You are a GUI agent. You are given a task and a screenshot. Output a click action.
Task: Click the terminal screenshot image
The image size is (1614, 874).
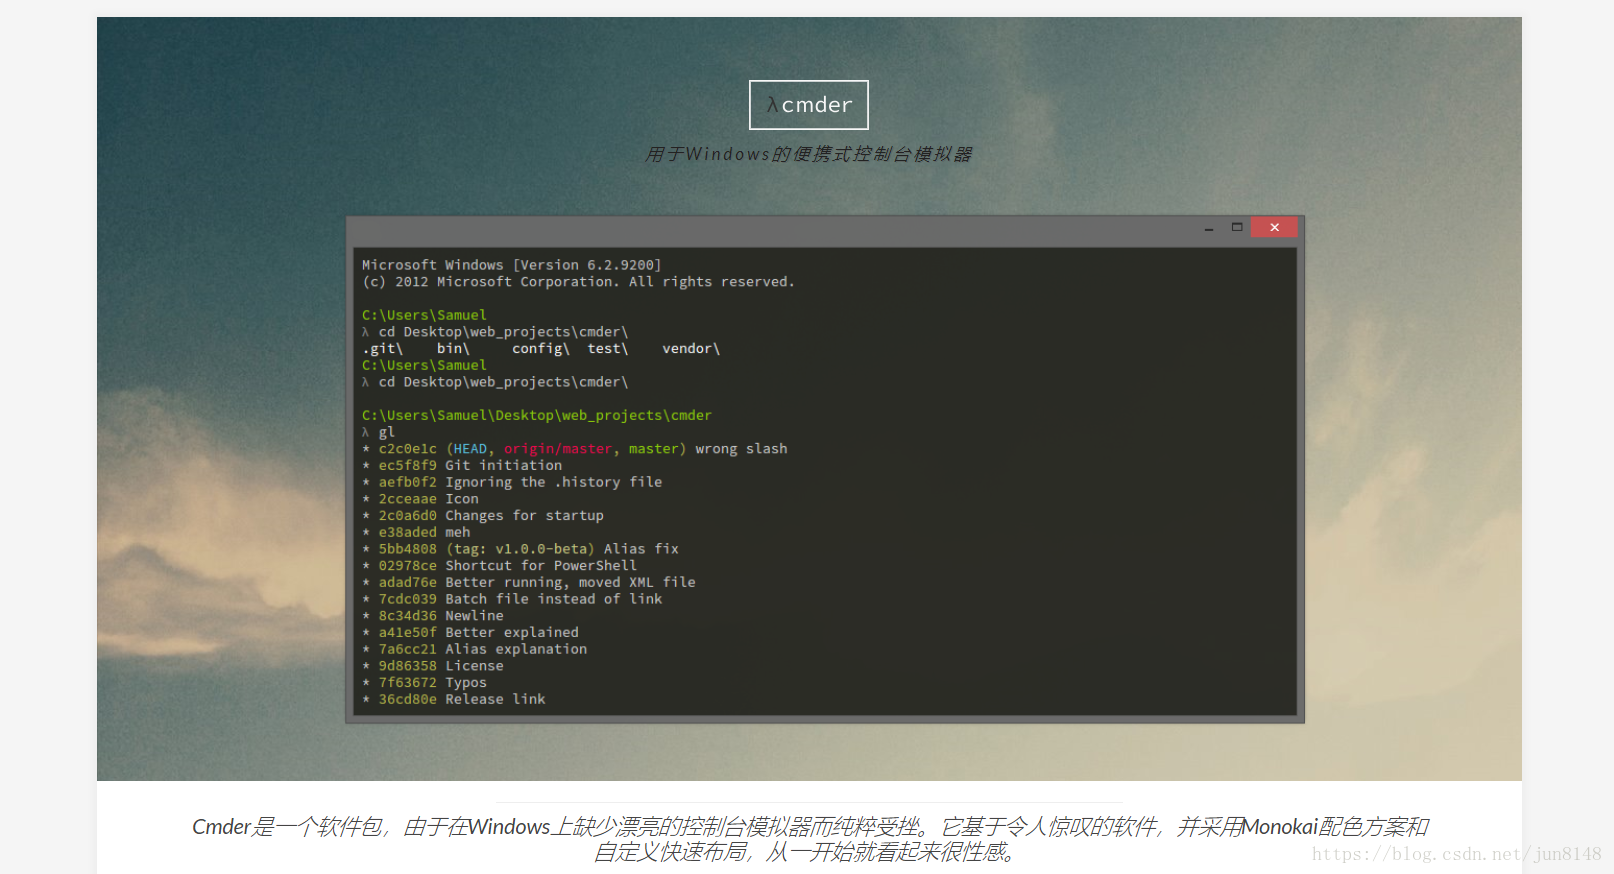(825, 469)
